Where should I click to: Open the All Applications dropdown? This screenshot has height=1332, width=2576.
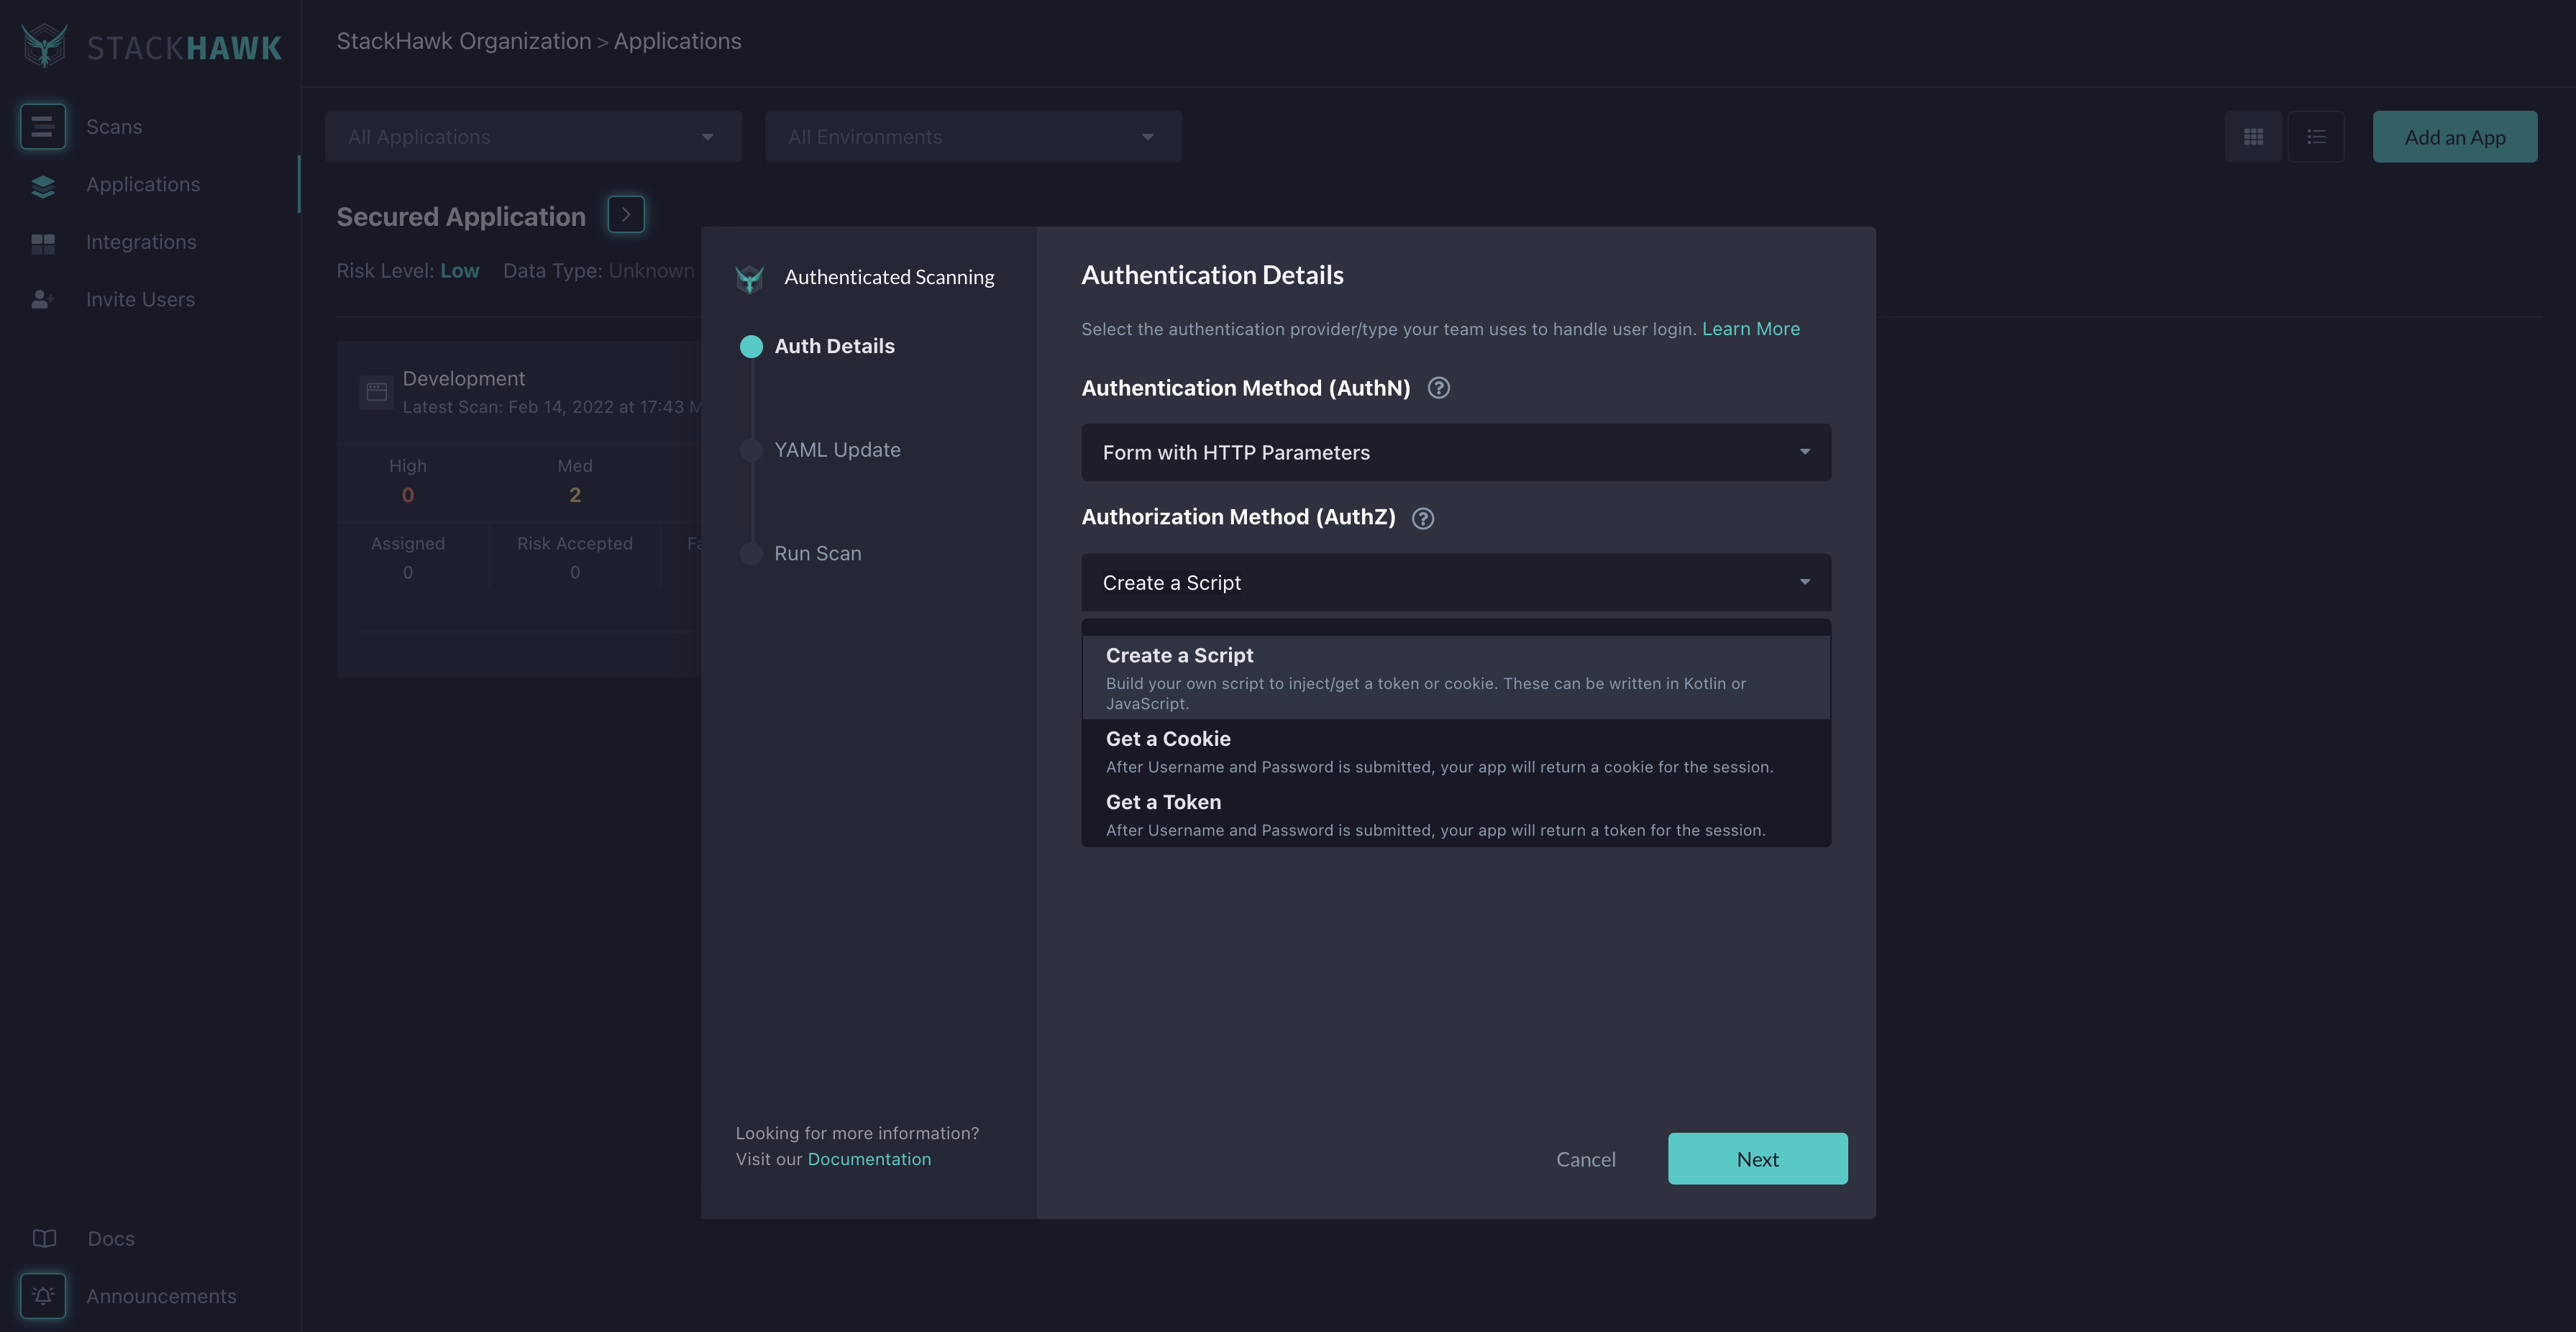click(x=533, y=137)
